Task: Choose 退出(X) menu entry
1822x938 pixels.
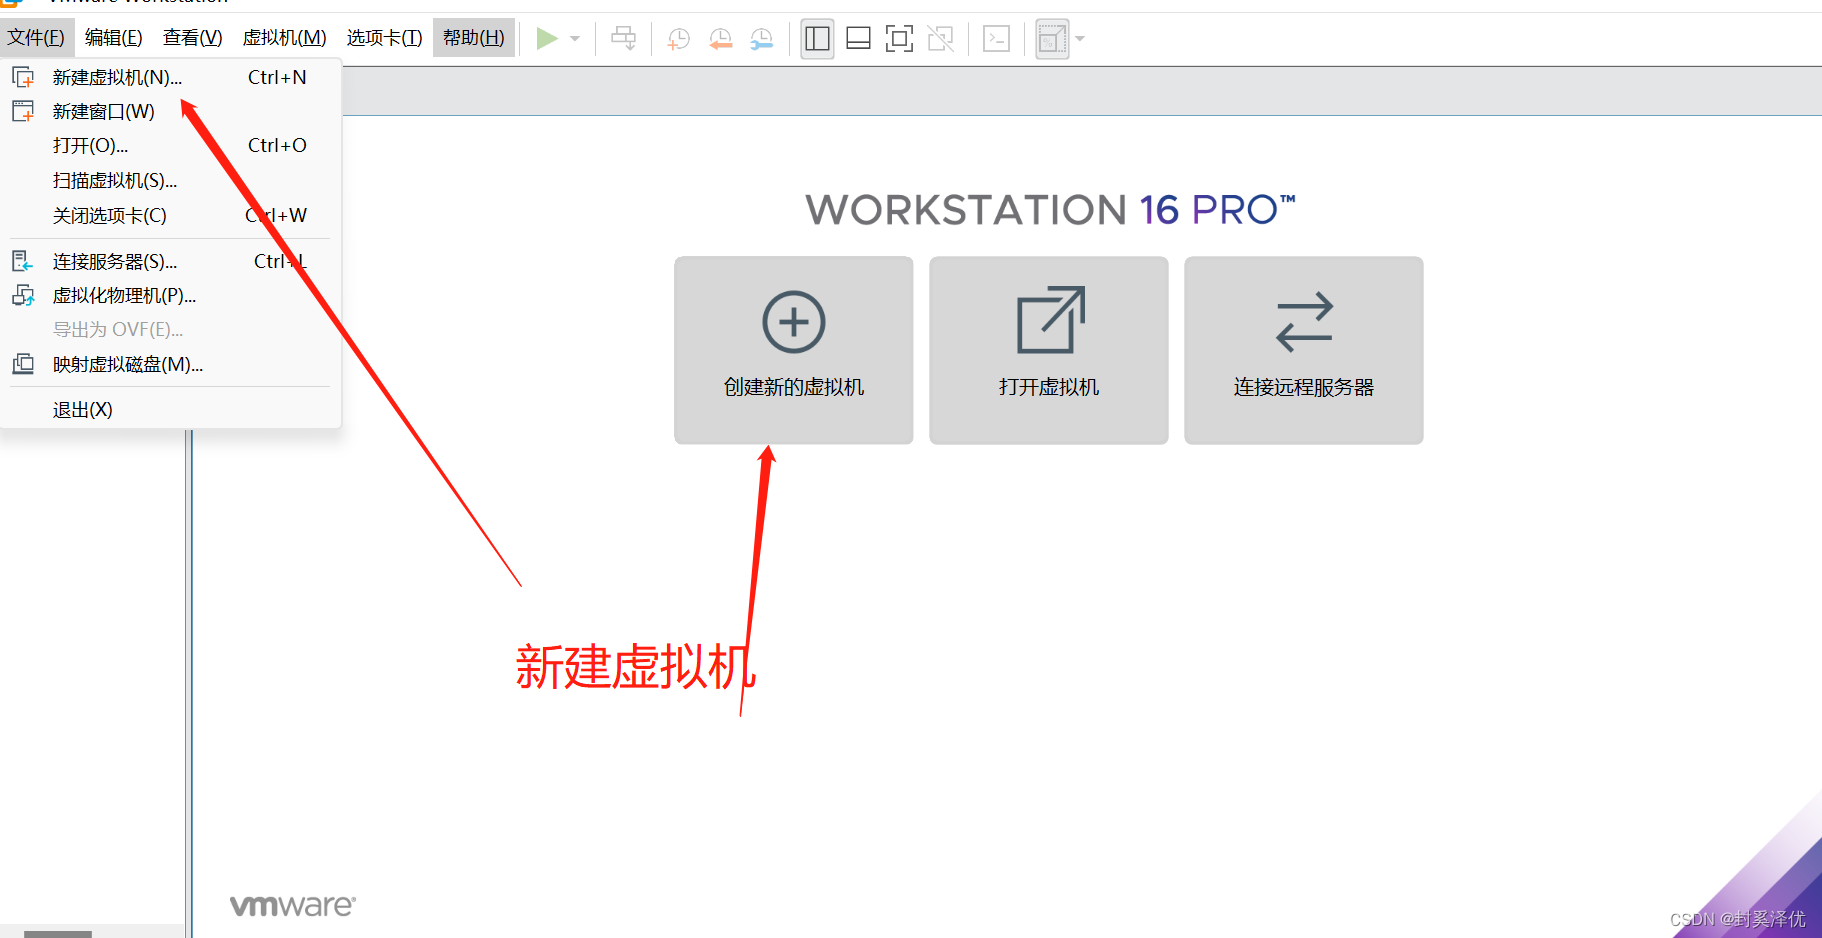Action: (171, 409)
